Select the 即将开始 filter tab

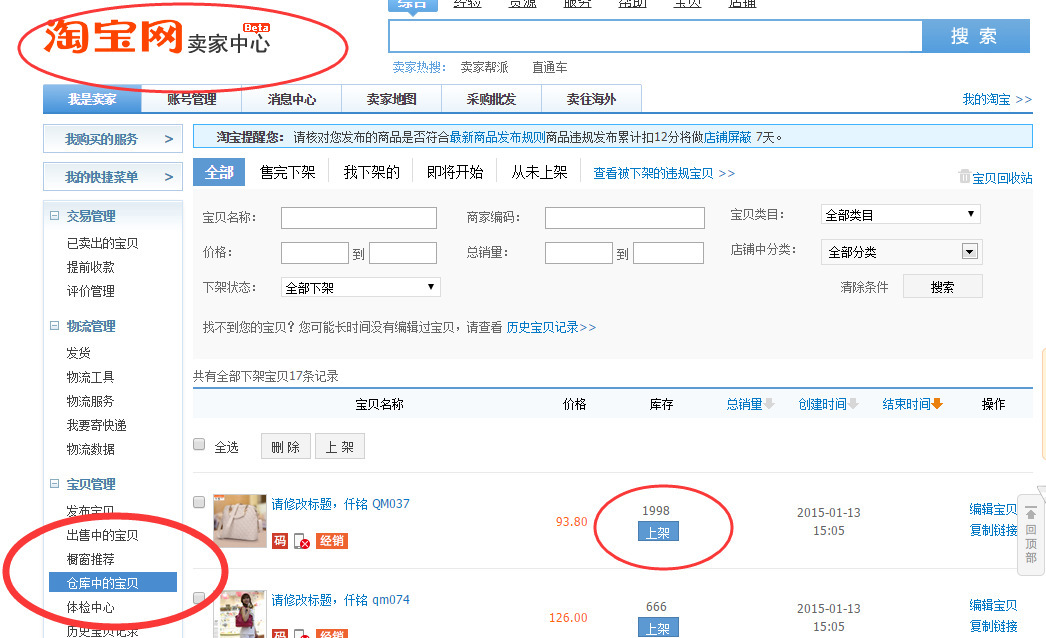tap(455, 172)
